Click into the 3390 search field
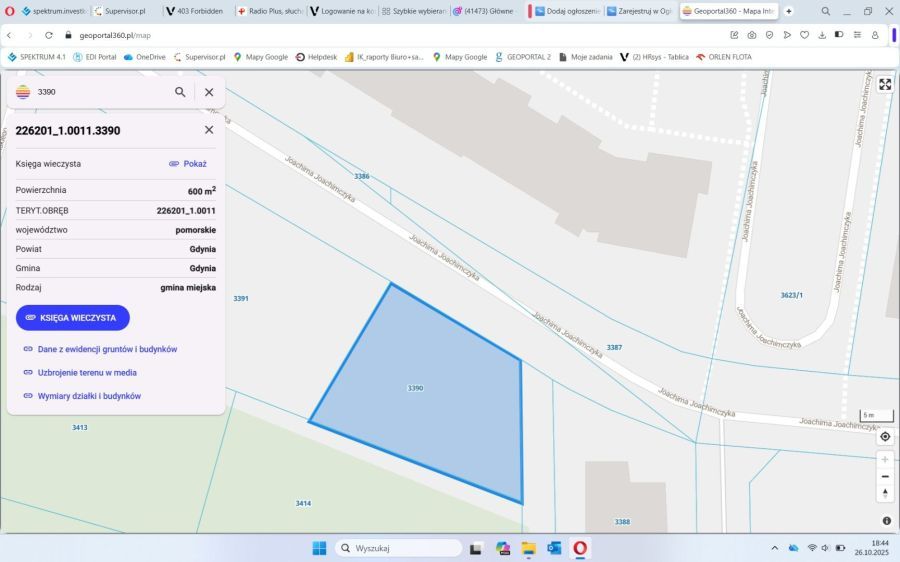This screenshot has width=900, height=562. (103, 92)
